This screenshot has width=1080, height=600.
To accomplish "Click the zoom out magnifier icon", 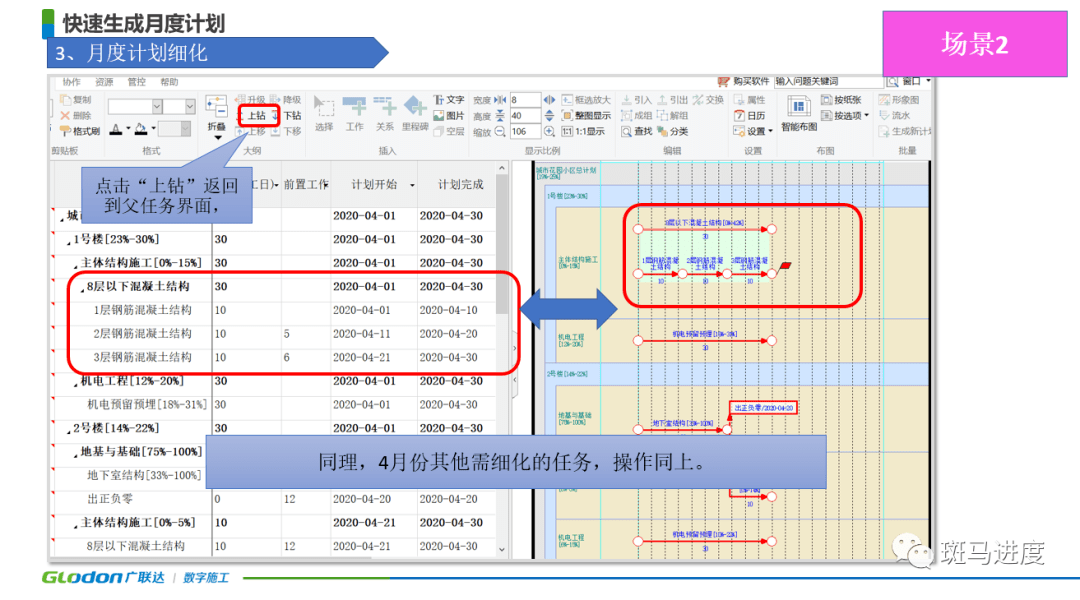I will (x=500, y=132).
